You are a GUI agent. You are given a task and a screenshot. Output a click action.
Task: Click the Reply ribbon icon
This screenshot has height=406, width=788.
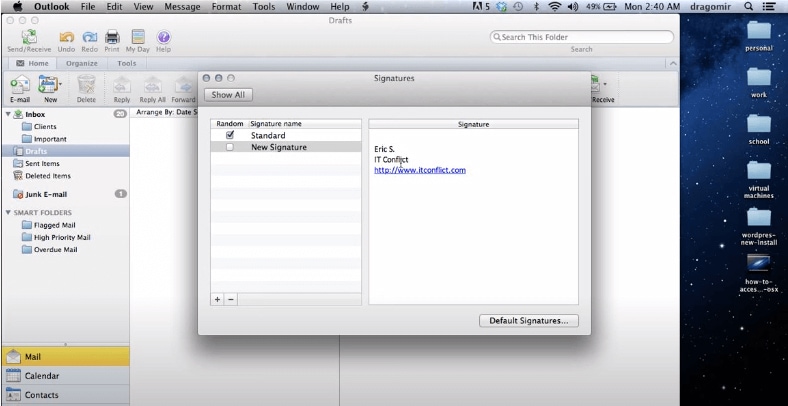point(122,85)
